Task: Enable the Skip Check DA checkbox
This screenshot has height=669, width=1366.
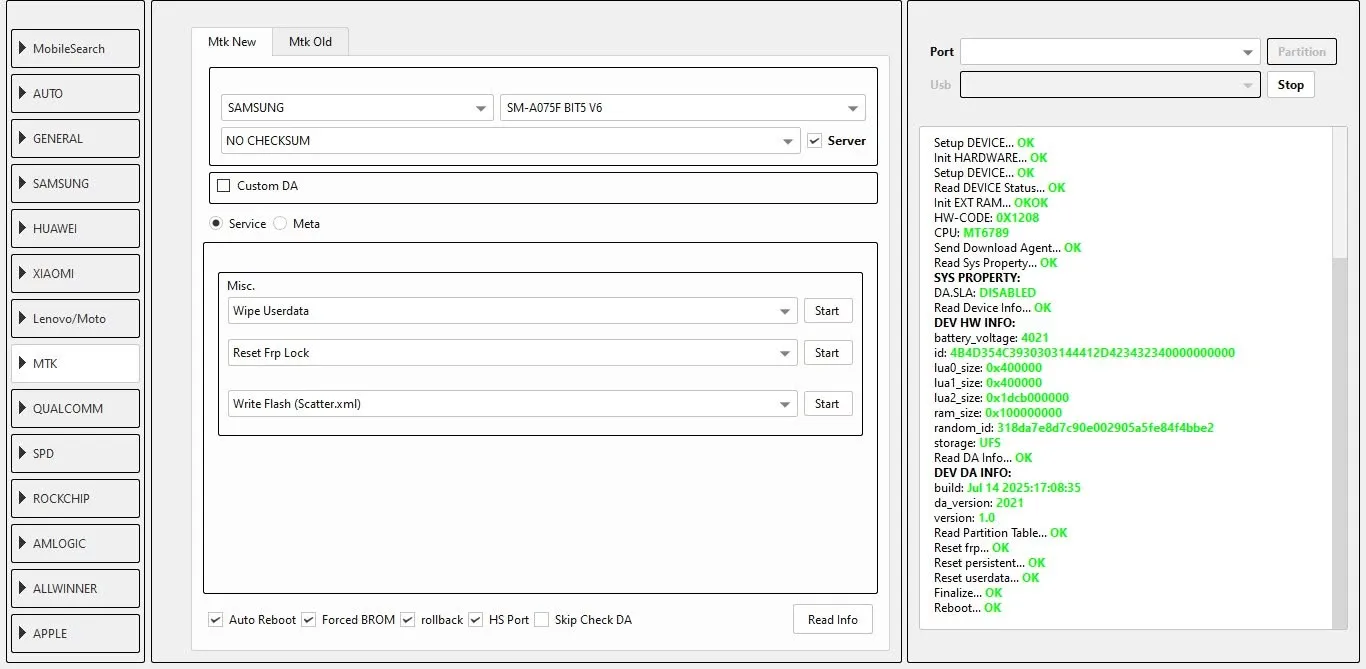Action: pyautogui.click(x=541, y=620)
